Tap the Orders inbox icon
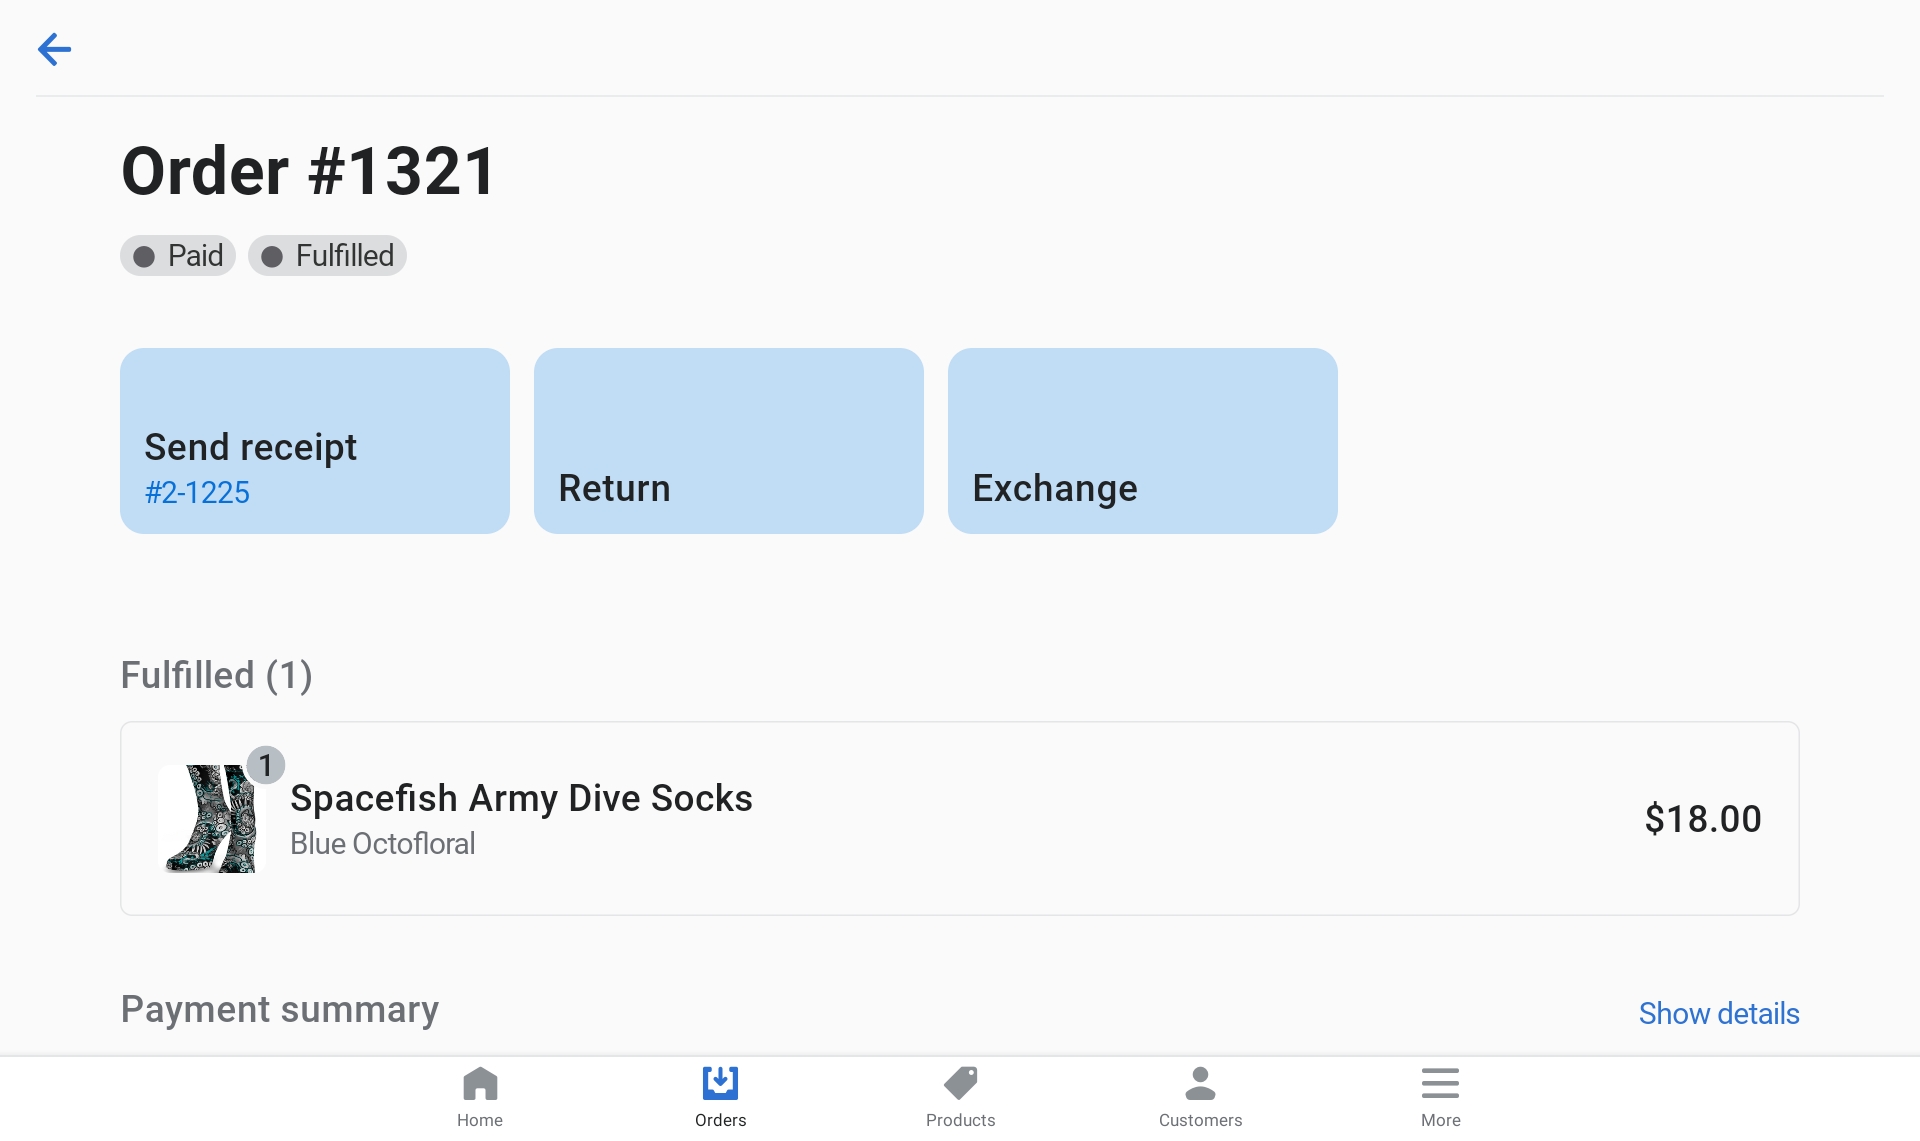The width and height of the screenshot is (1920, 1141). point(720,1084)
